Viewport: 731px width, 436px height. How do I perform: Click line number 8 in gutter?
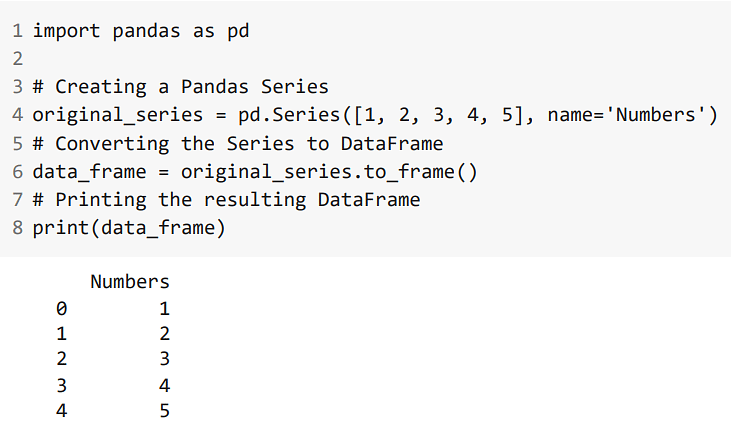(18, 228)
